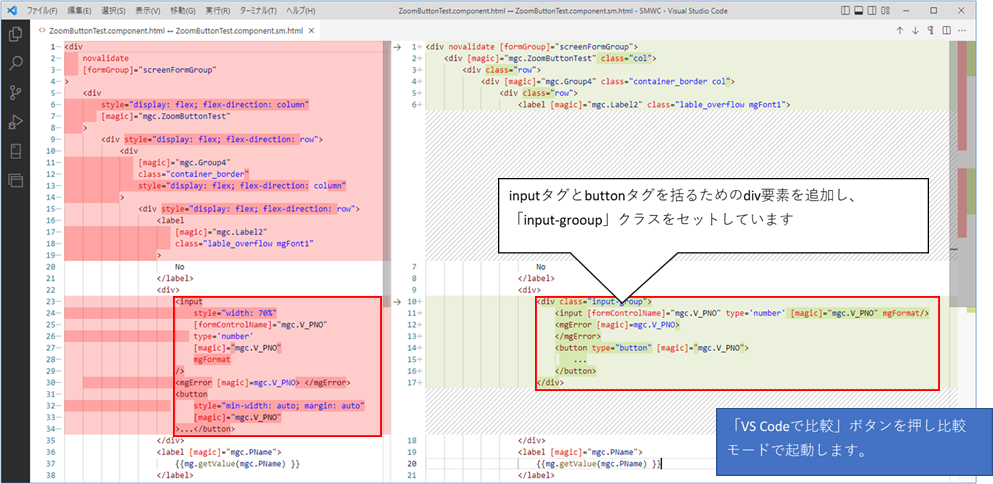Close the ZoomButtonTest diff editor tab
Viewport: 993px width, 484px height.
coord(313,31)
